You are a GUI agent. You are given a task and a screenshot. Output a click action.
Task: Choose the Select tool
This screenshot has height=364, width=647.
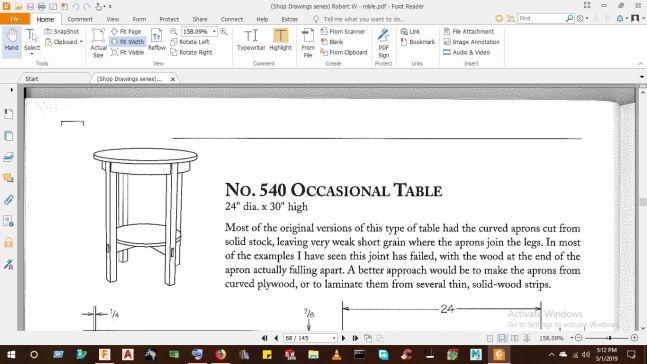tap(32, 40)
